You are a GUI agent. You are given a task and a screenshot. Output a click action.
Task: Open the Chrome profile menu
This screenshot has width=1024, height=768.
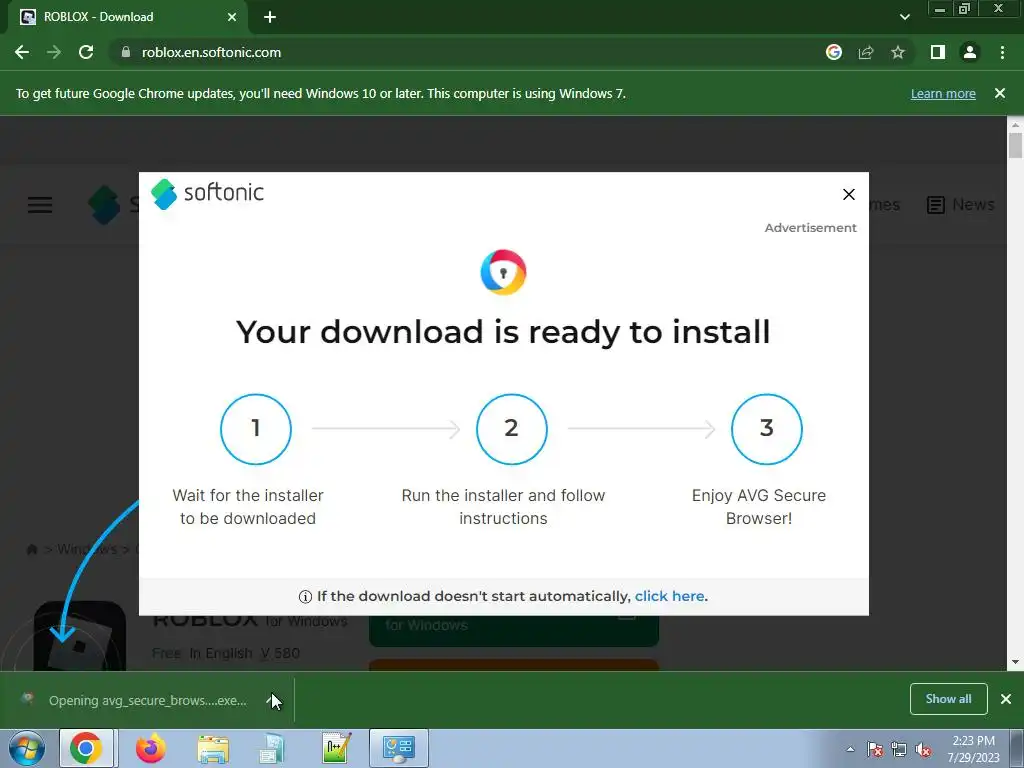coord(970,52)
